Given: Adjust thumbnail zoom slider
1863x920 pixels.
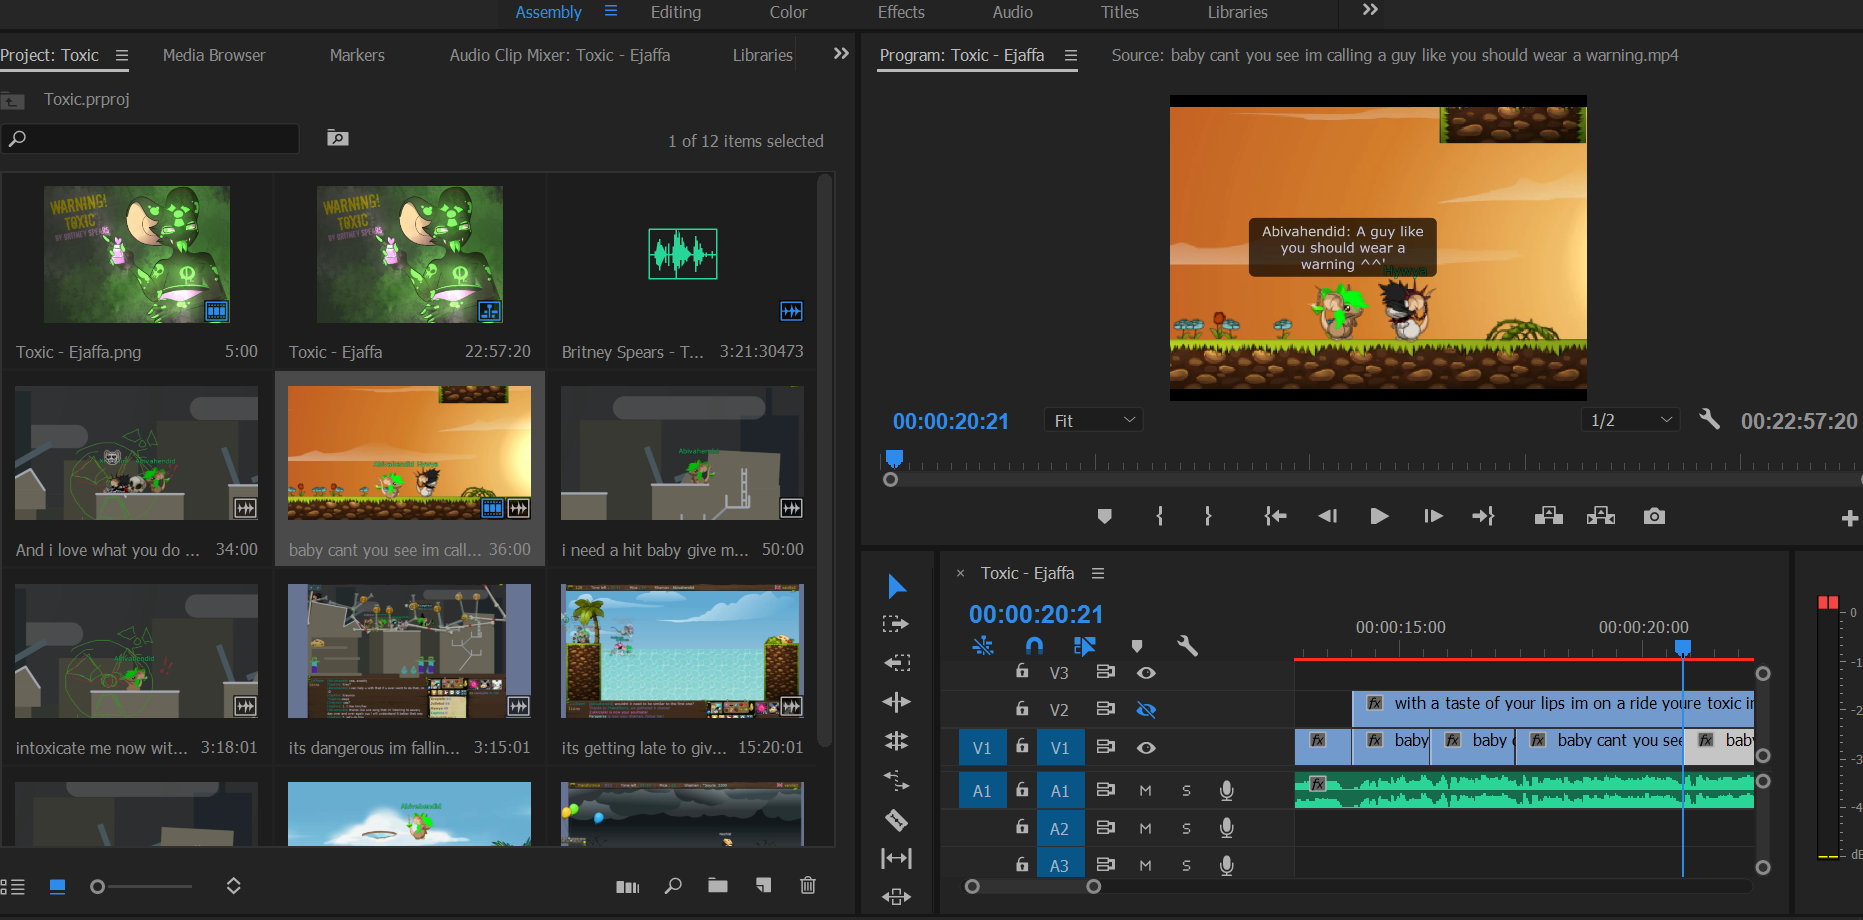Looking at the screenshot, I should 97,886.
